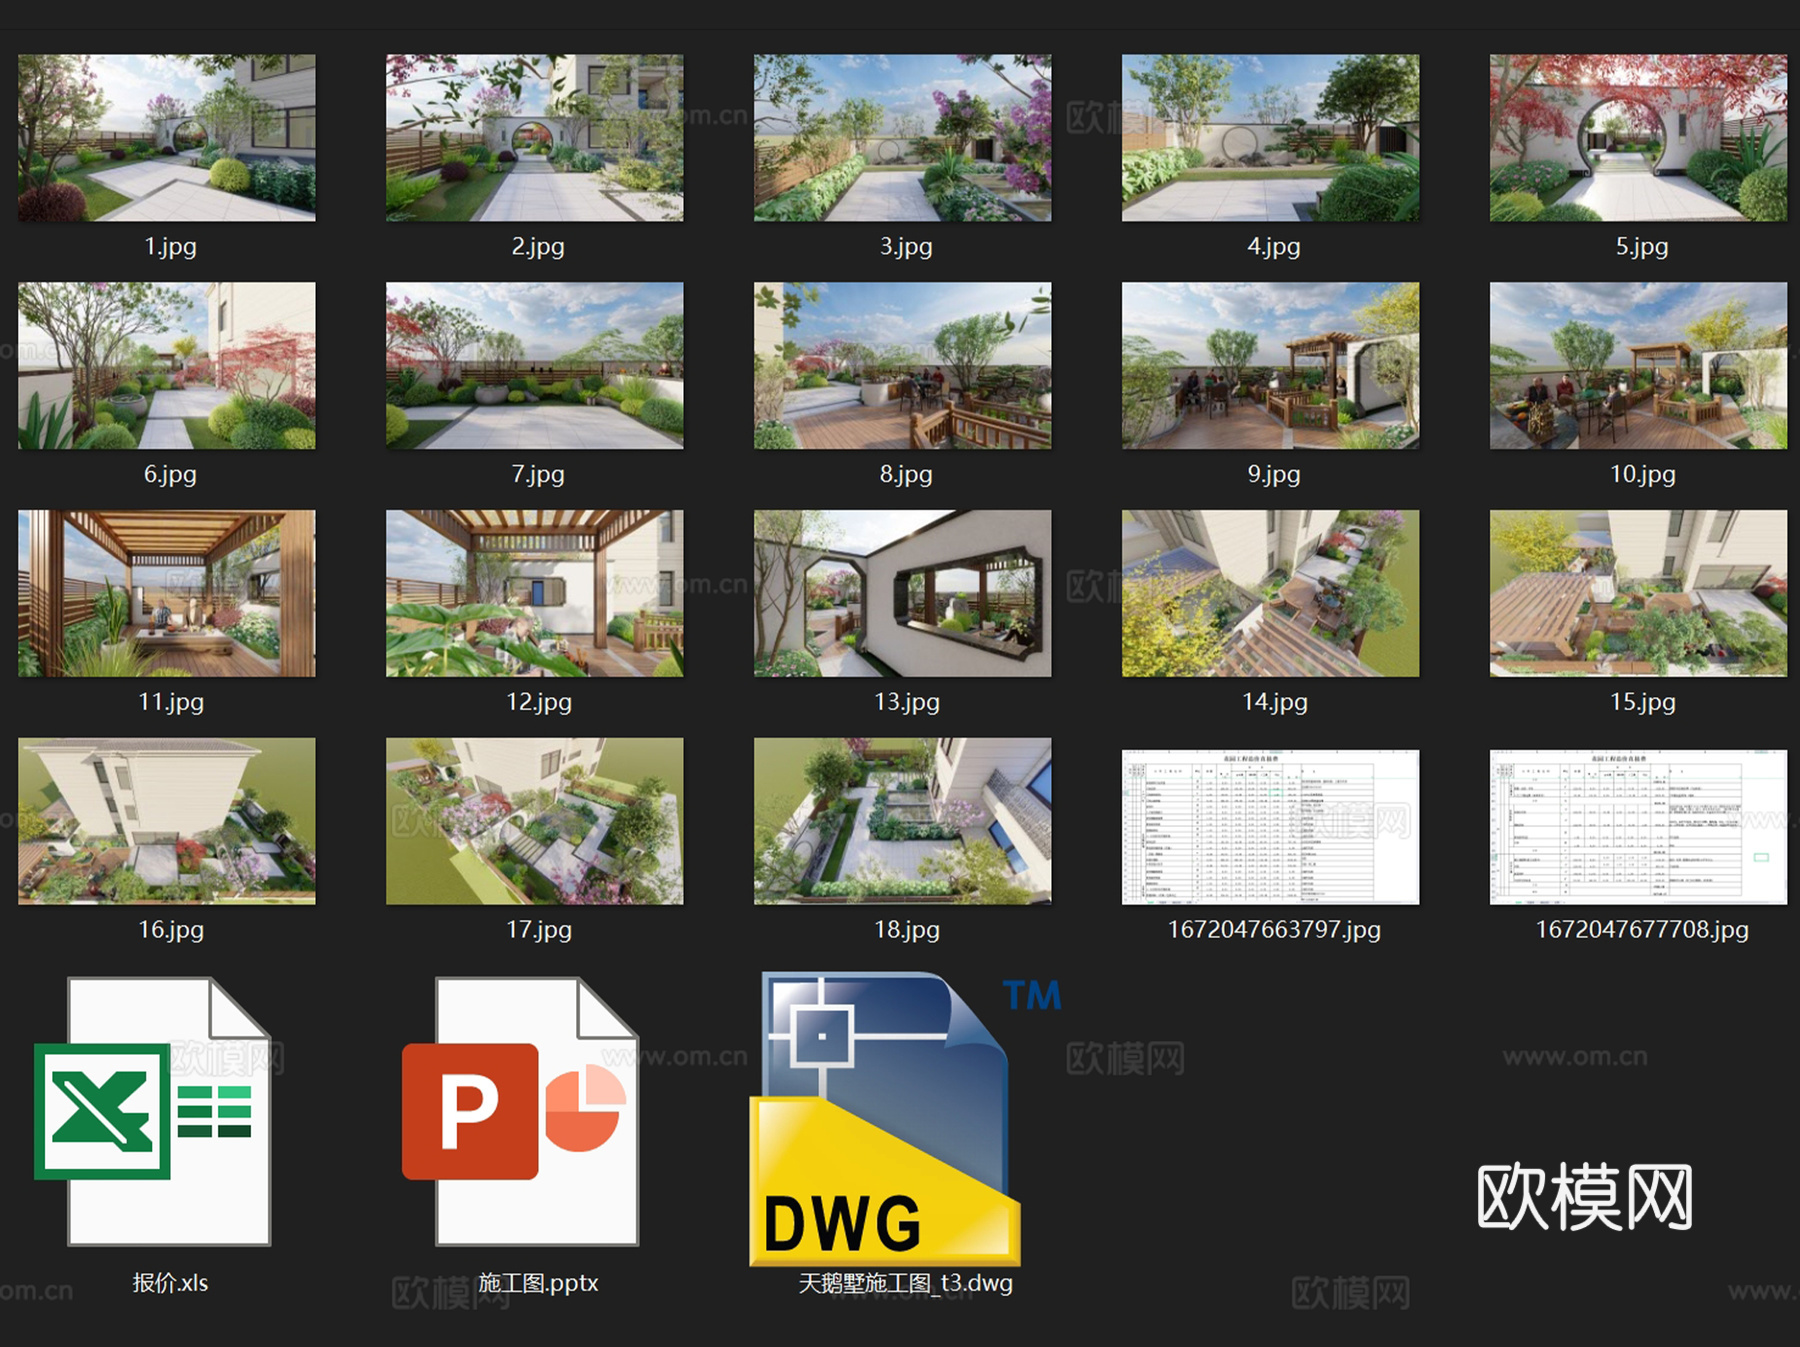Select the 14.jpg aerial view thumbnail
This screenshot has width=1800, height=1347.
pyautogui.click(x=1271, y=594)
